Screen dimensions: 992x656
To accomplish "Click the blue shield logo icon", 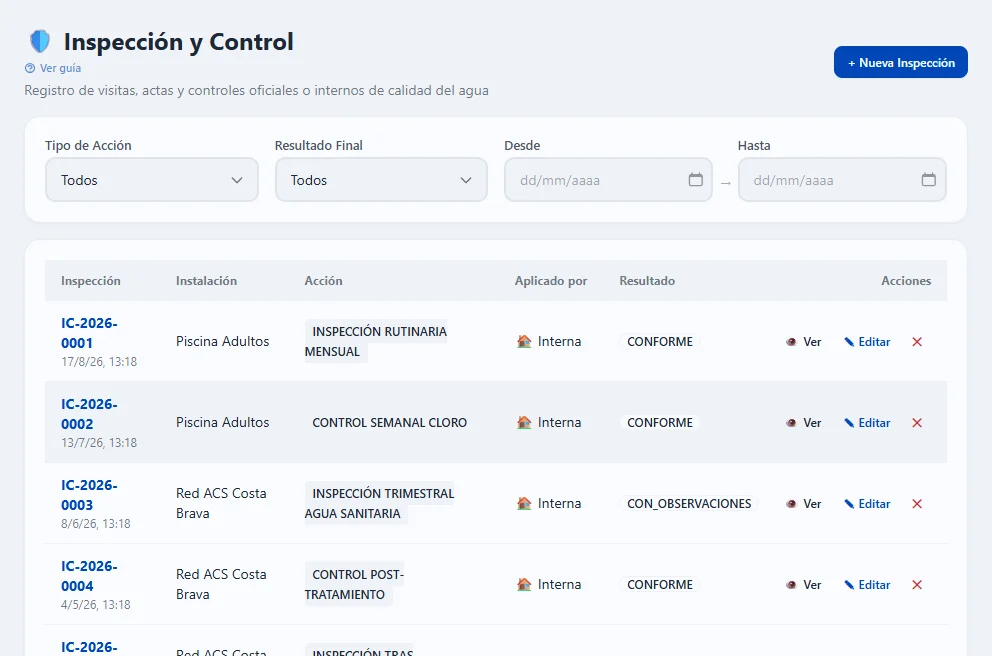I will (40, 42).
